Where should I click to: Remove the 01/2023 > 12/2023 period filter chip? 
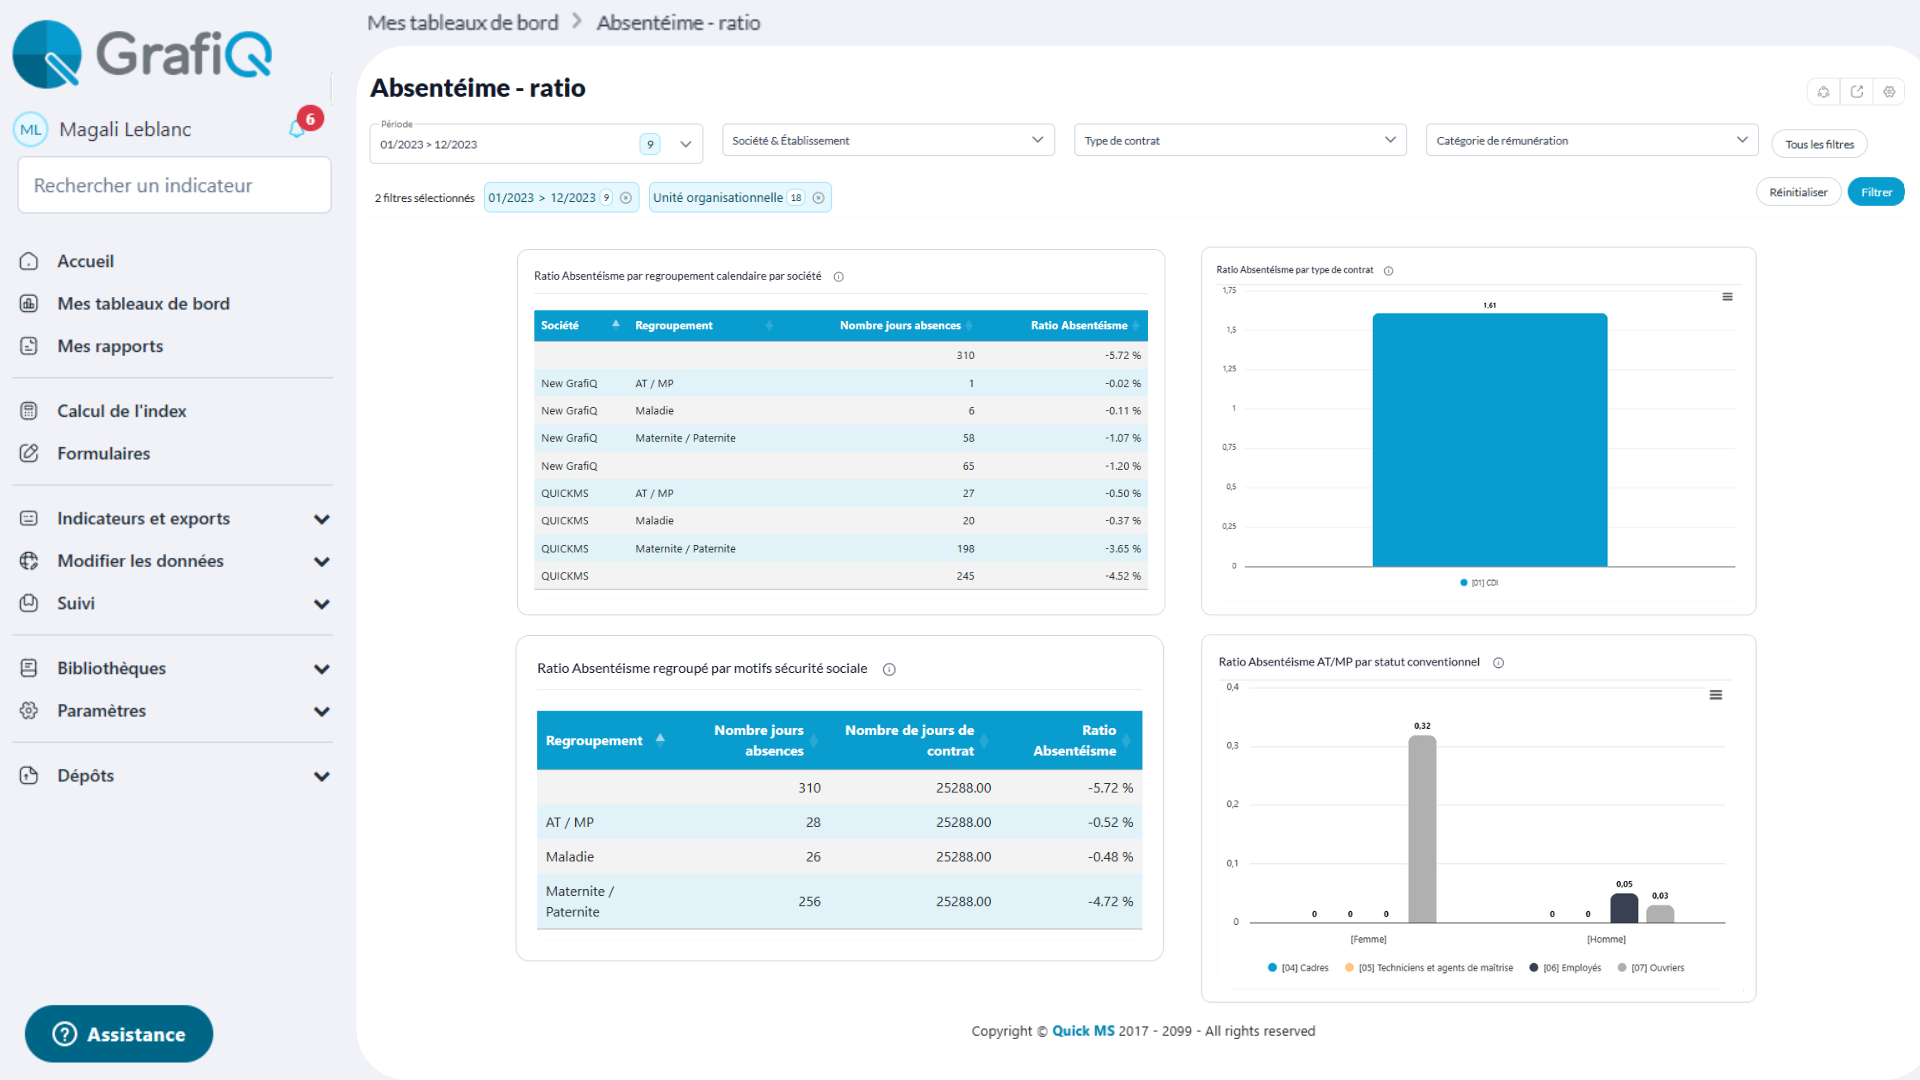coord(626,198)
